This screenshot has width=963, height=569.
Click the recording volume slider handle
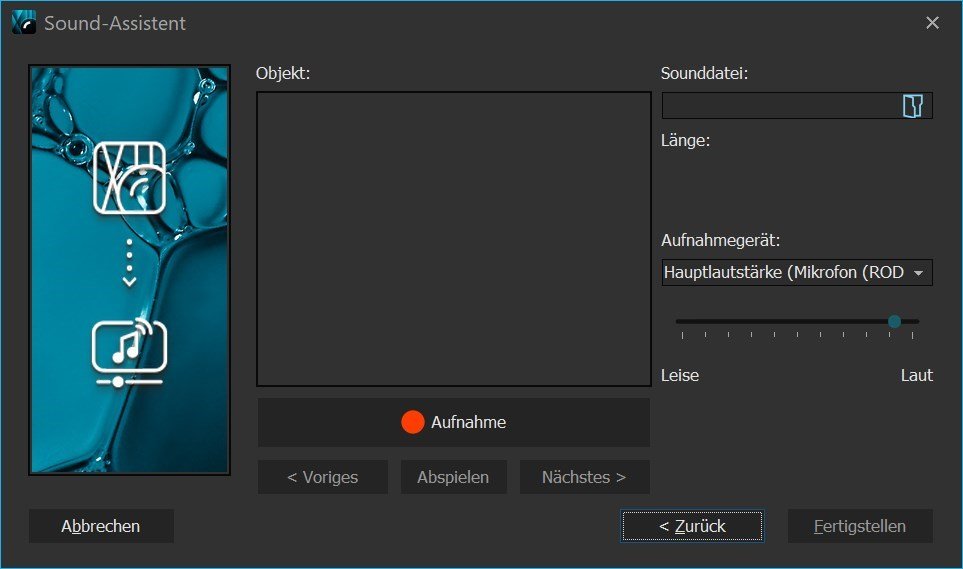(x=894, y=321)
